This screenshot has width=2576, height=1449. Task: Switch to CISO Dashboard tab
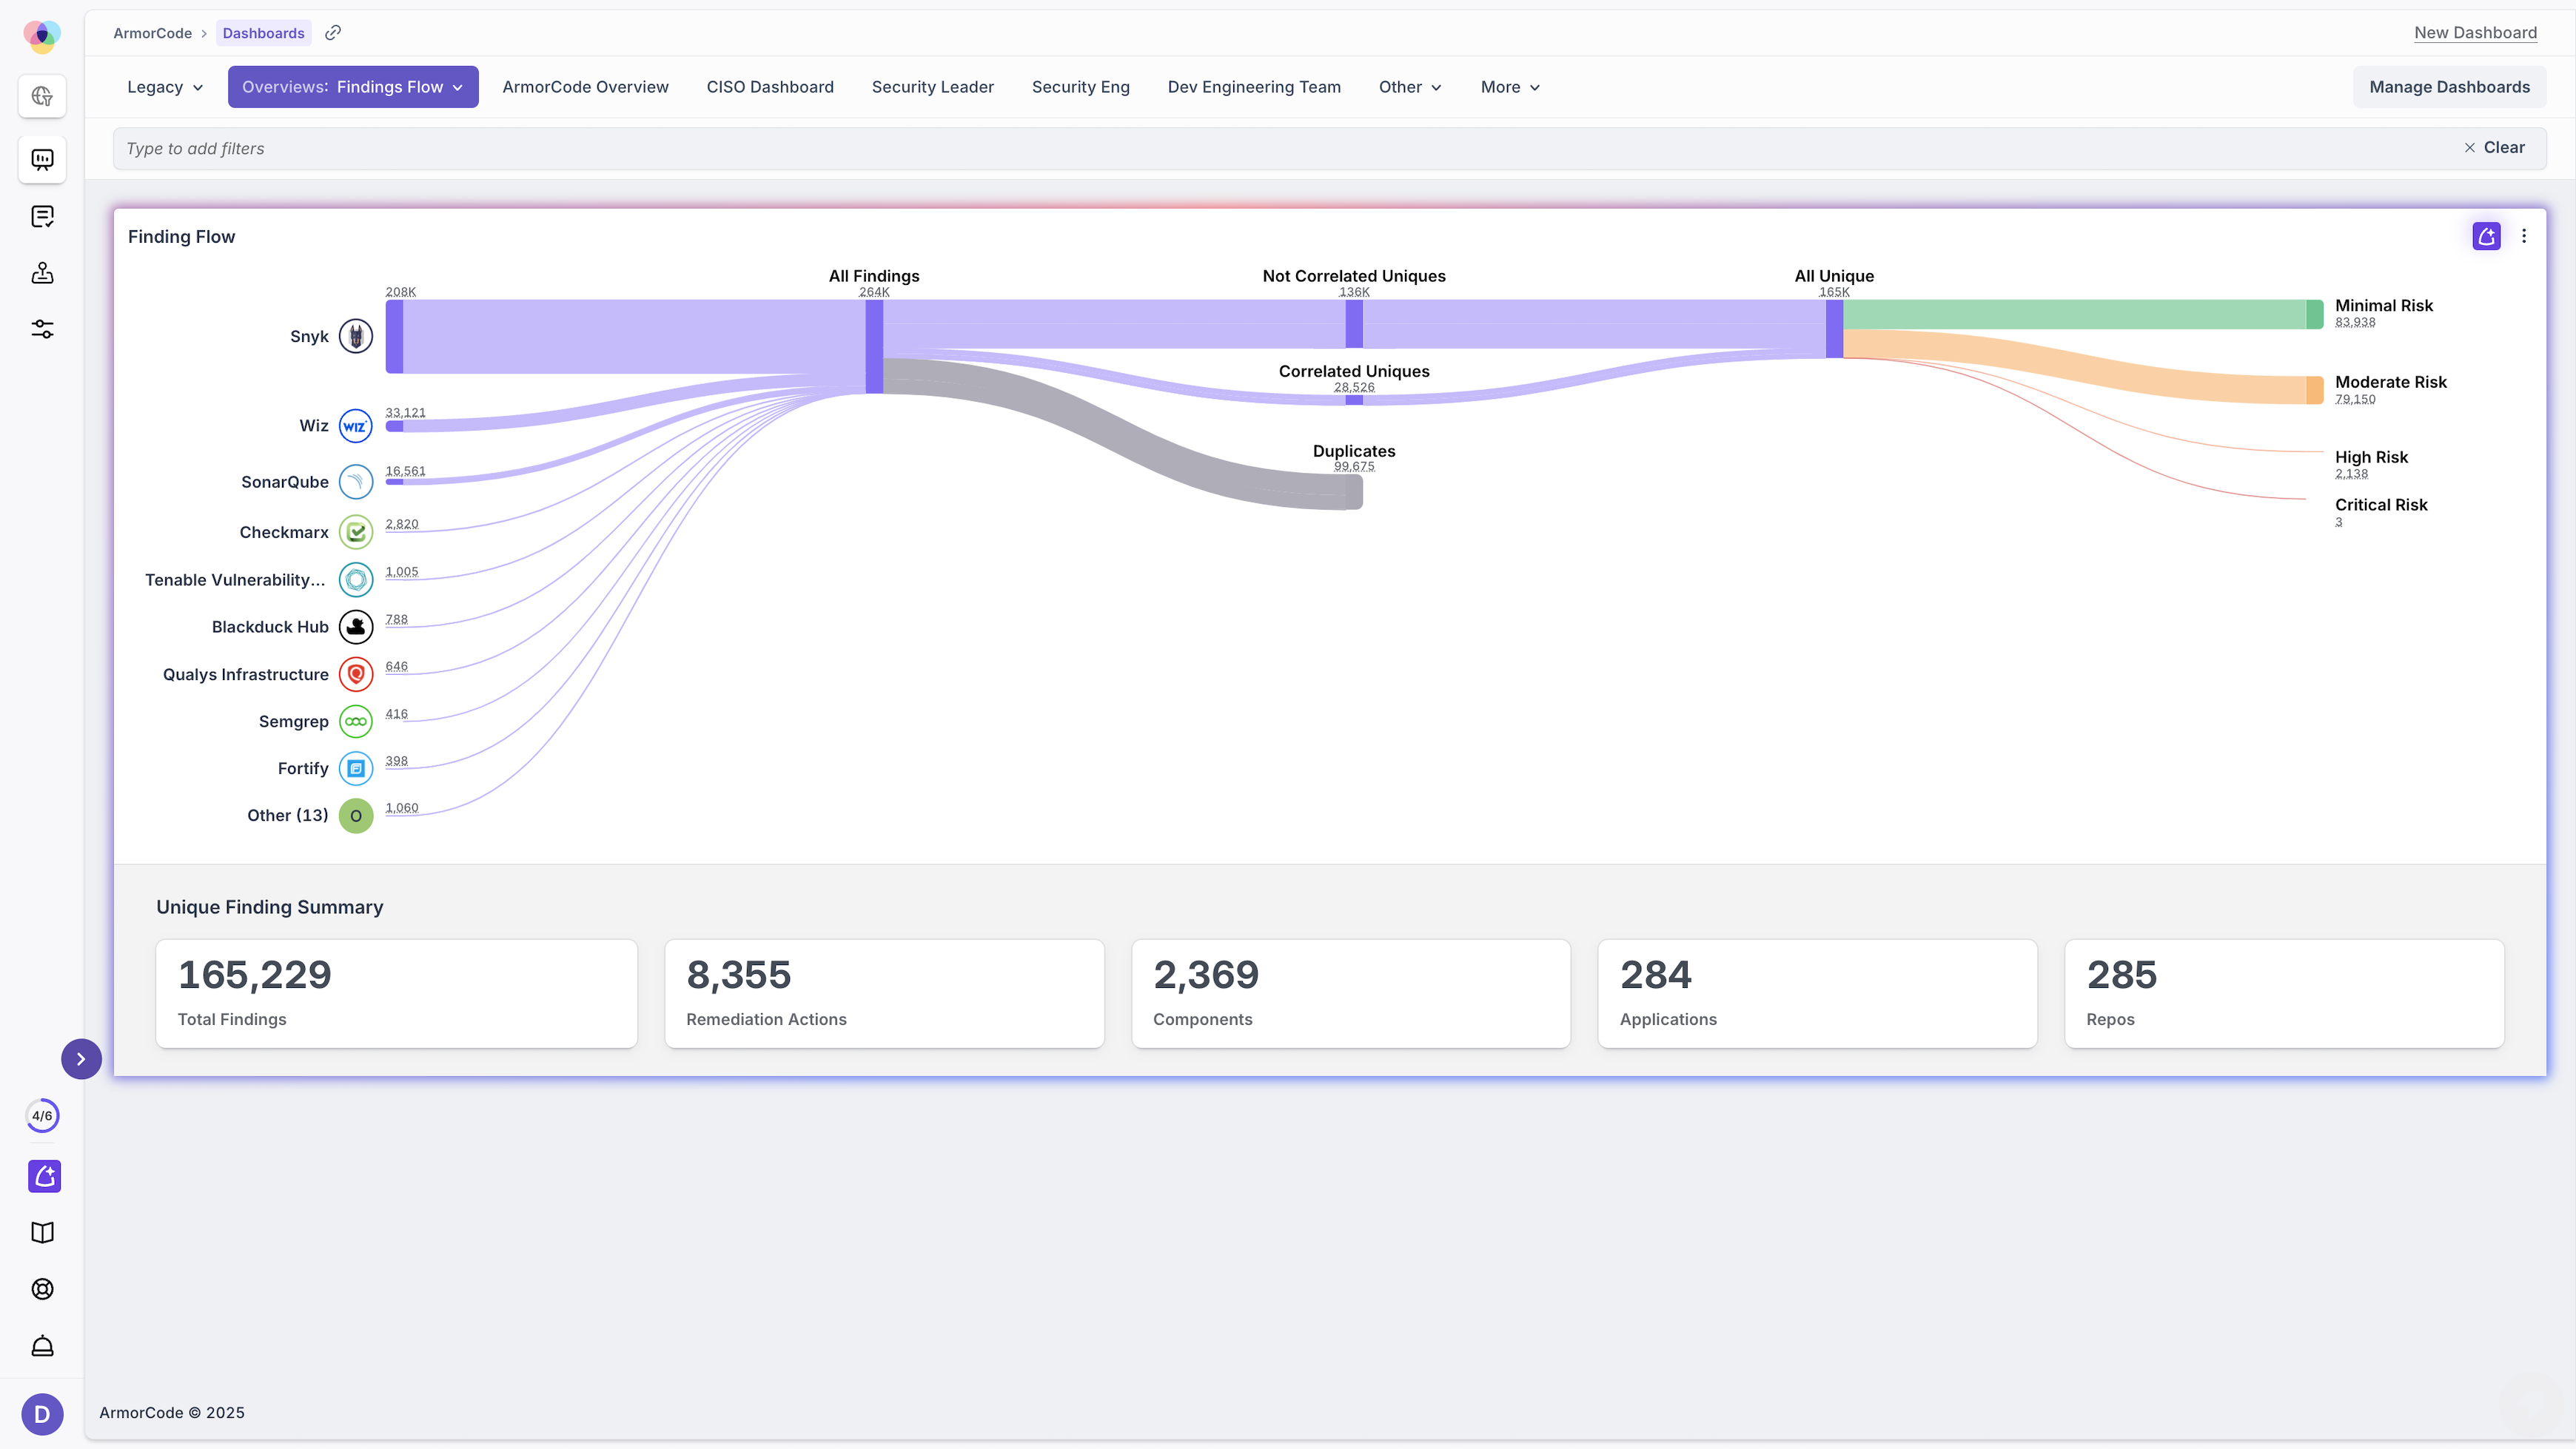pyautogui.click(x=770, y=87)
